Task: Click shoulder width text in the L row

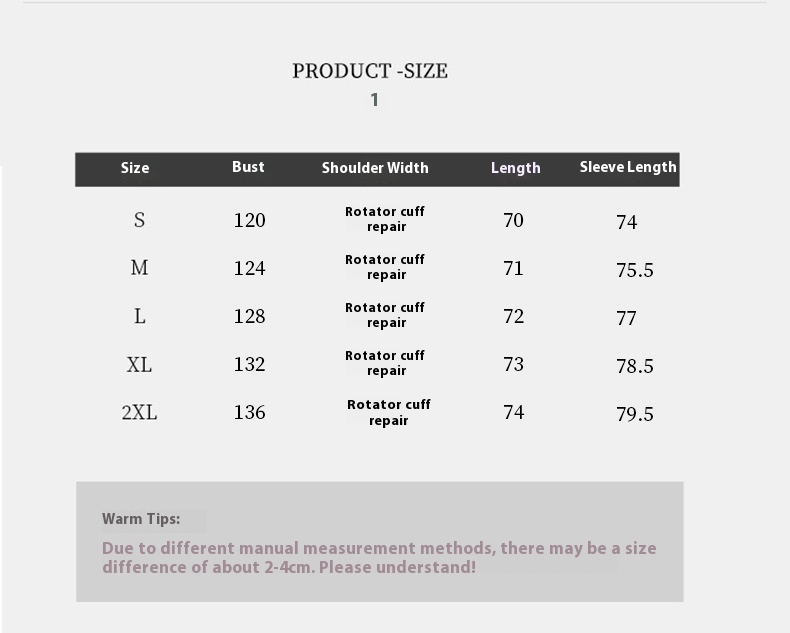Action: 385,315
